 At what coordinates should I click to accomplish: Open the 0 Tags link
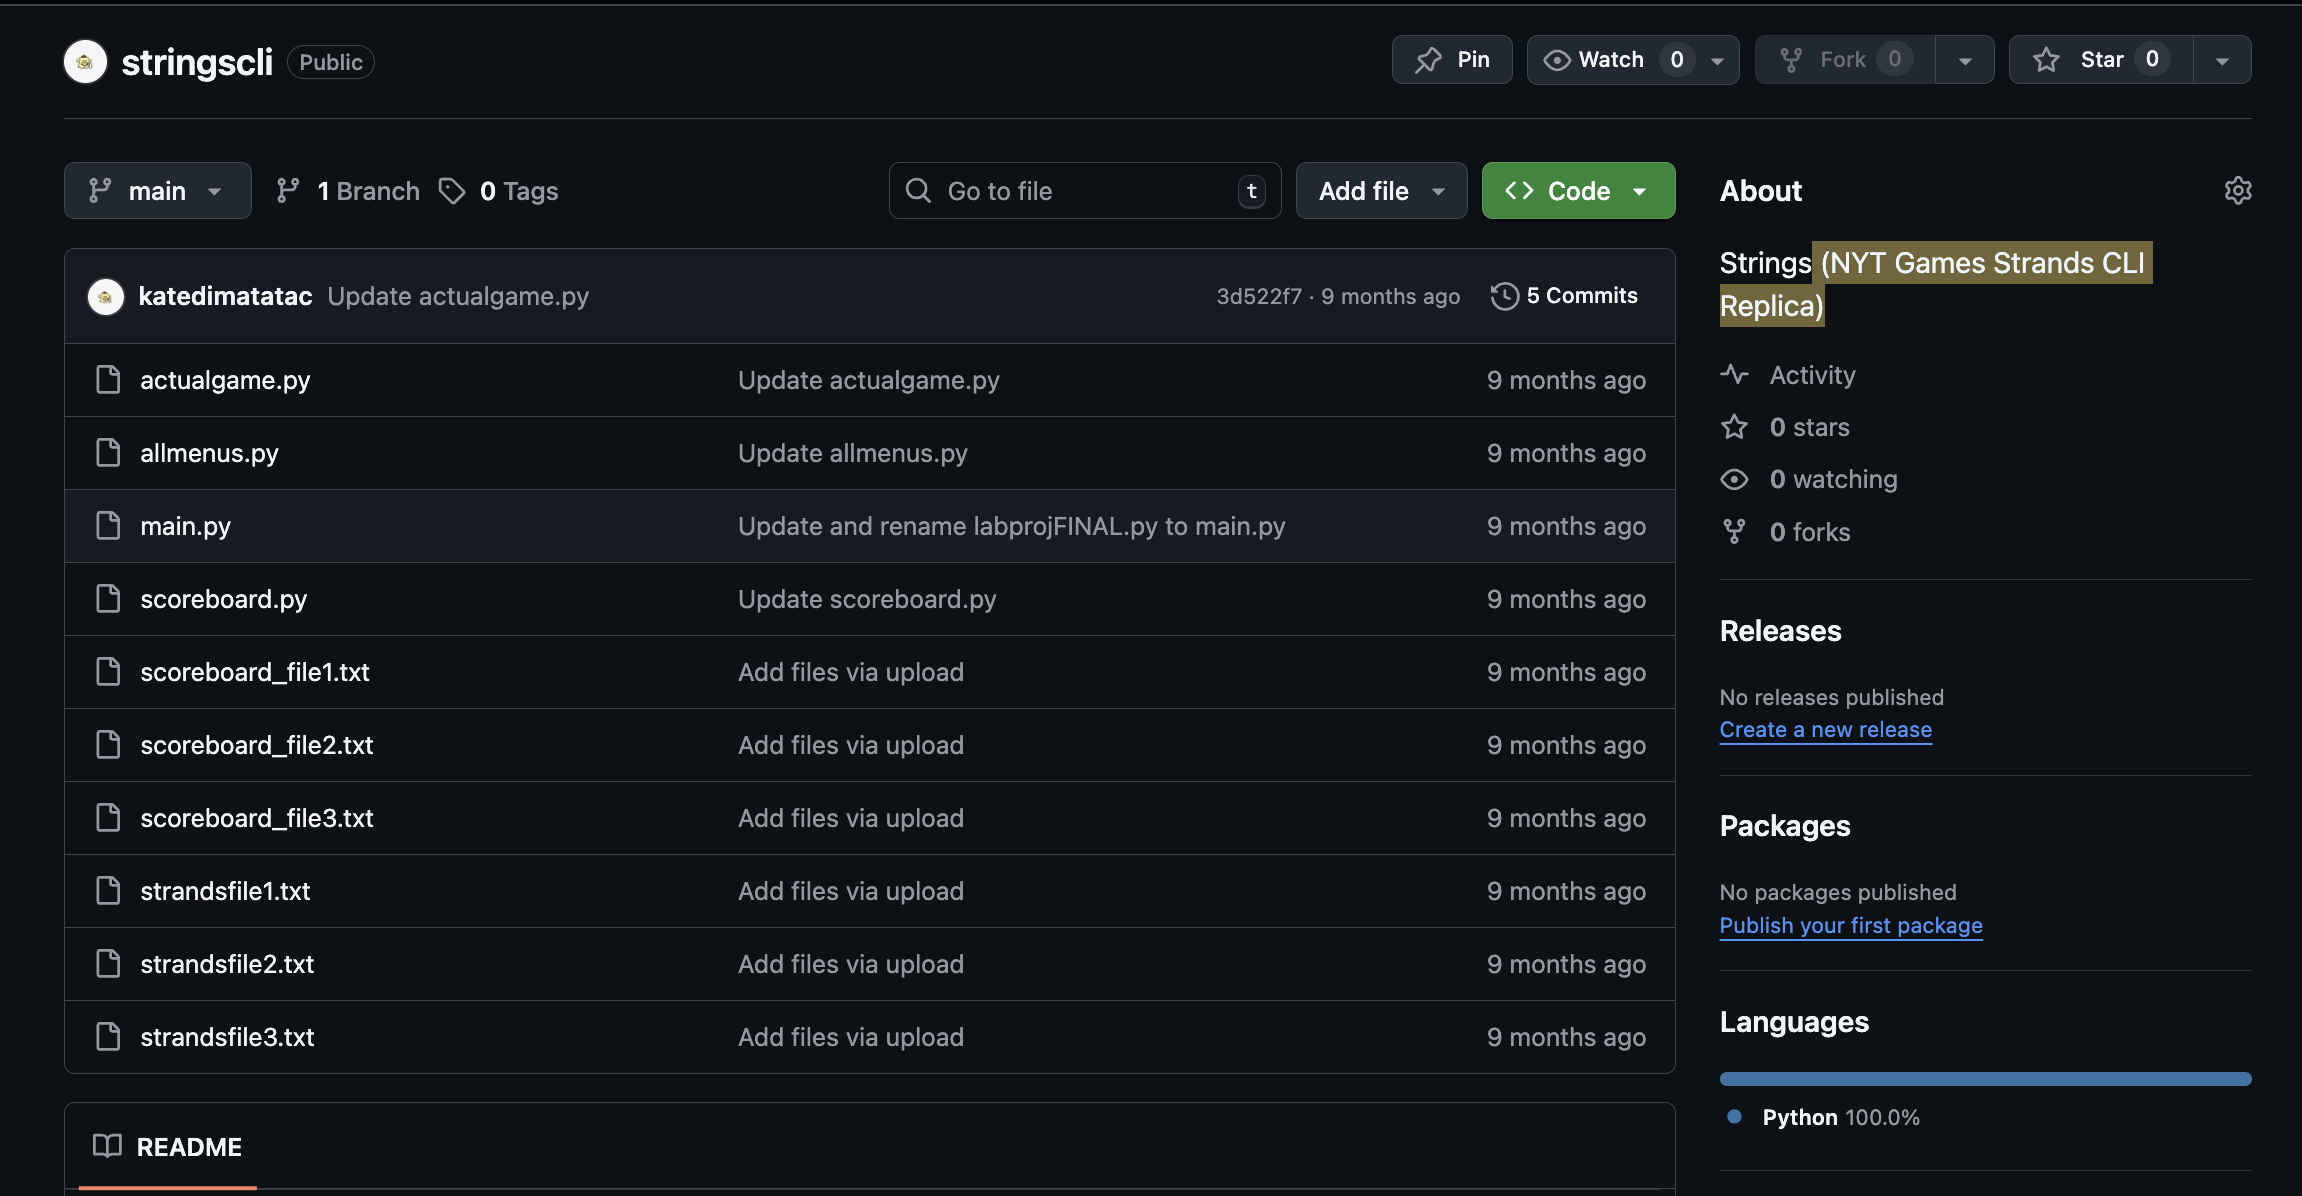498,191
